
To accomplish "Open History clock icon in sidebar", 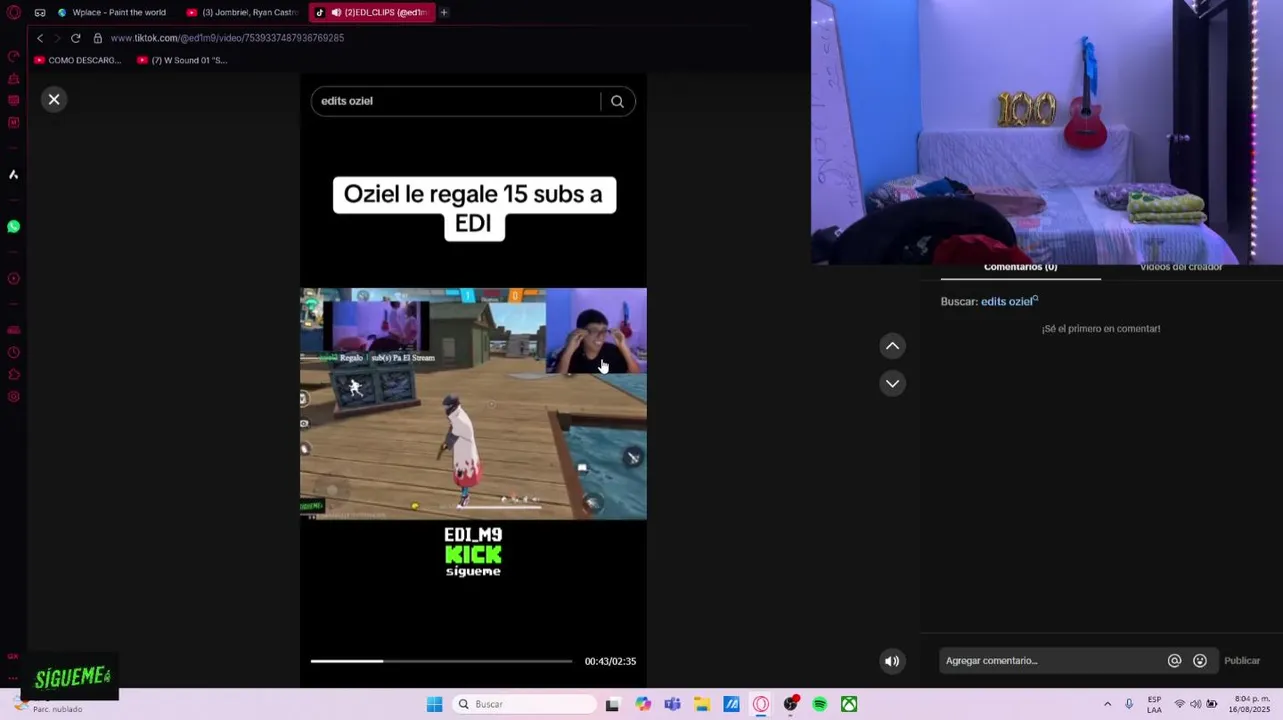I will 14,352.
